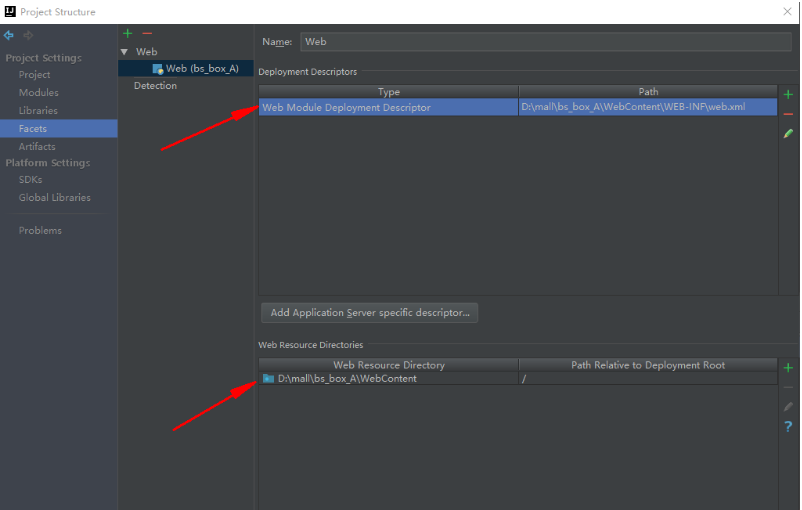Image resolution: width=802 pixels, height=510 pixels.
Task: Add deployment descriptor with green plus
Action: tap(788, 95)
